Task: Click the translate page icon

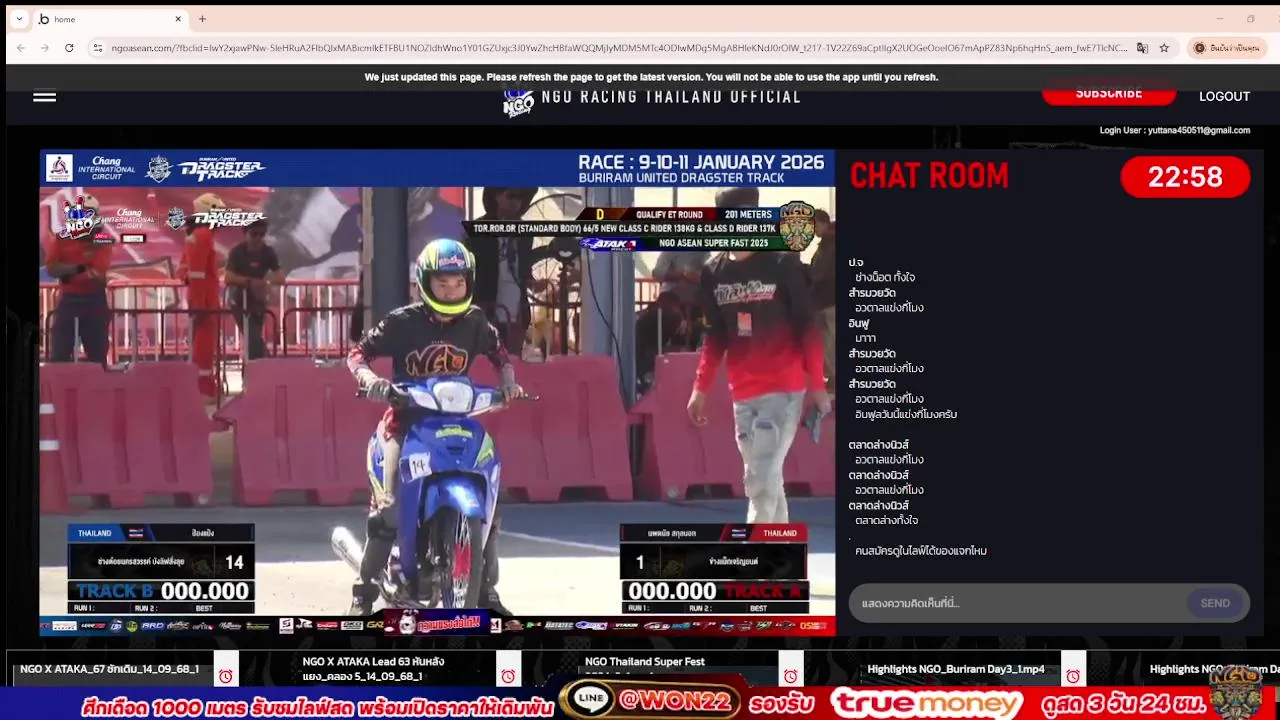Action: [1142, 48]
